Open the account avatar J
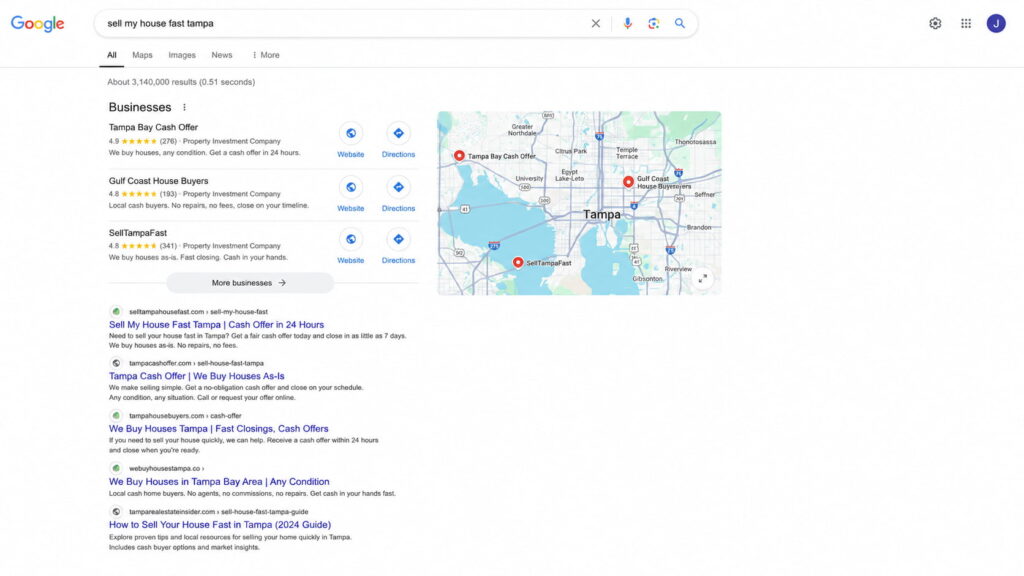This screenshot has height=576, width=1024. pyautogui.click(x=996, y=24)
